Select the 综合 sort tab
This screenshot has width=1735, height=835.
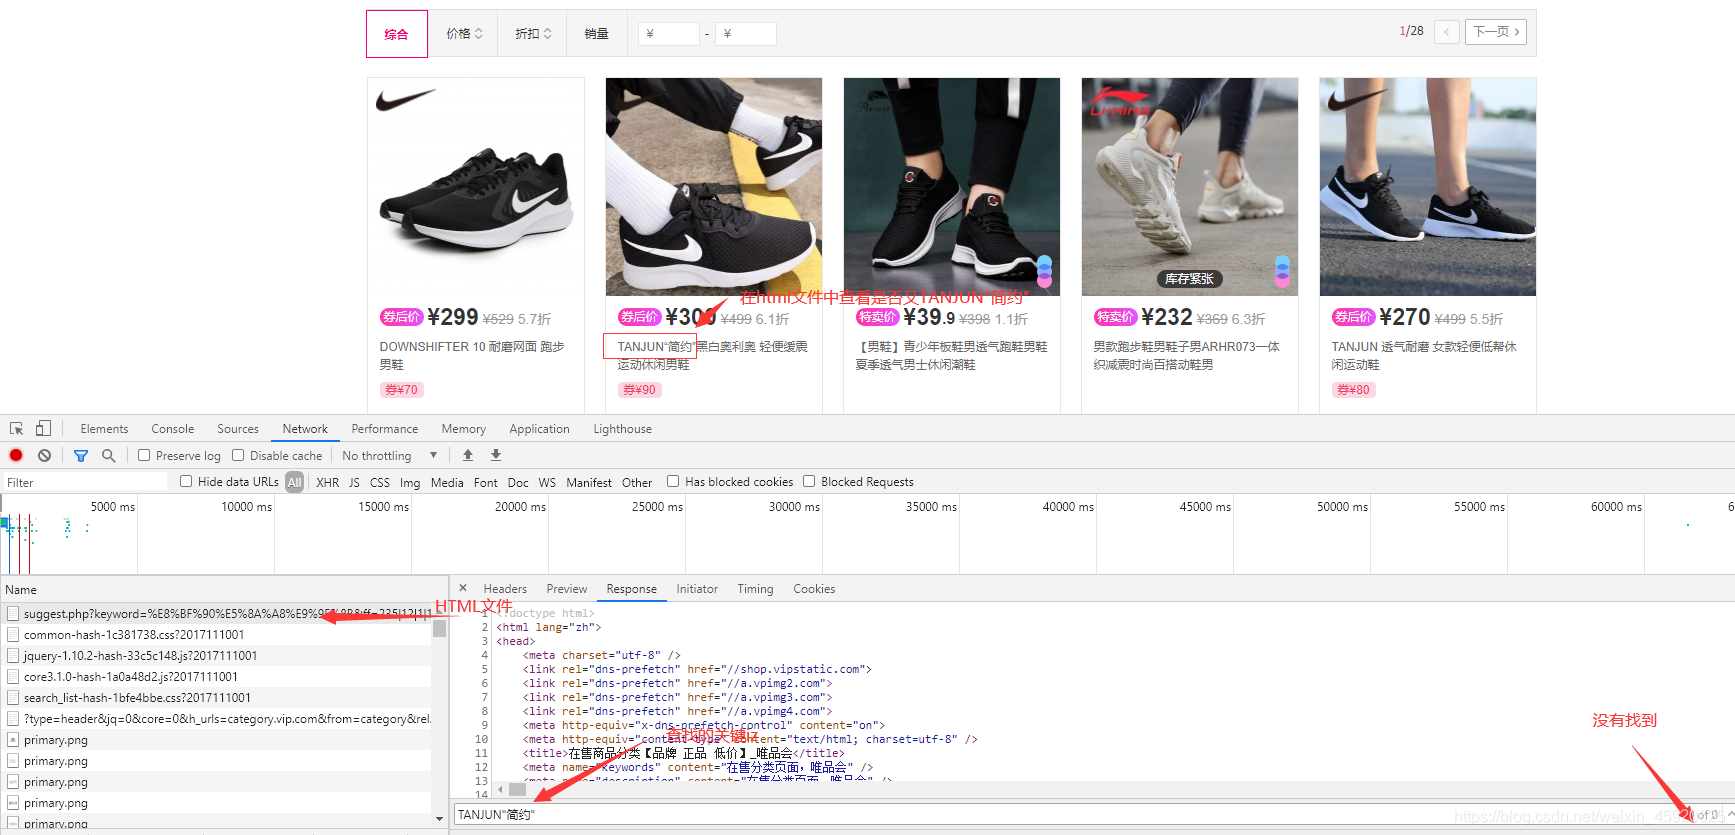click(x=397, y=34)
